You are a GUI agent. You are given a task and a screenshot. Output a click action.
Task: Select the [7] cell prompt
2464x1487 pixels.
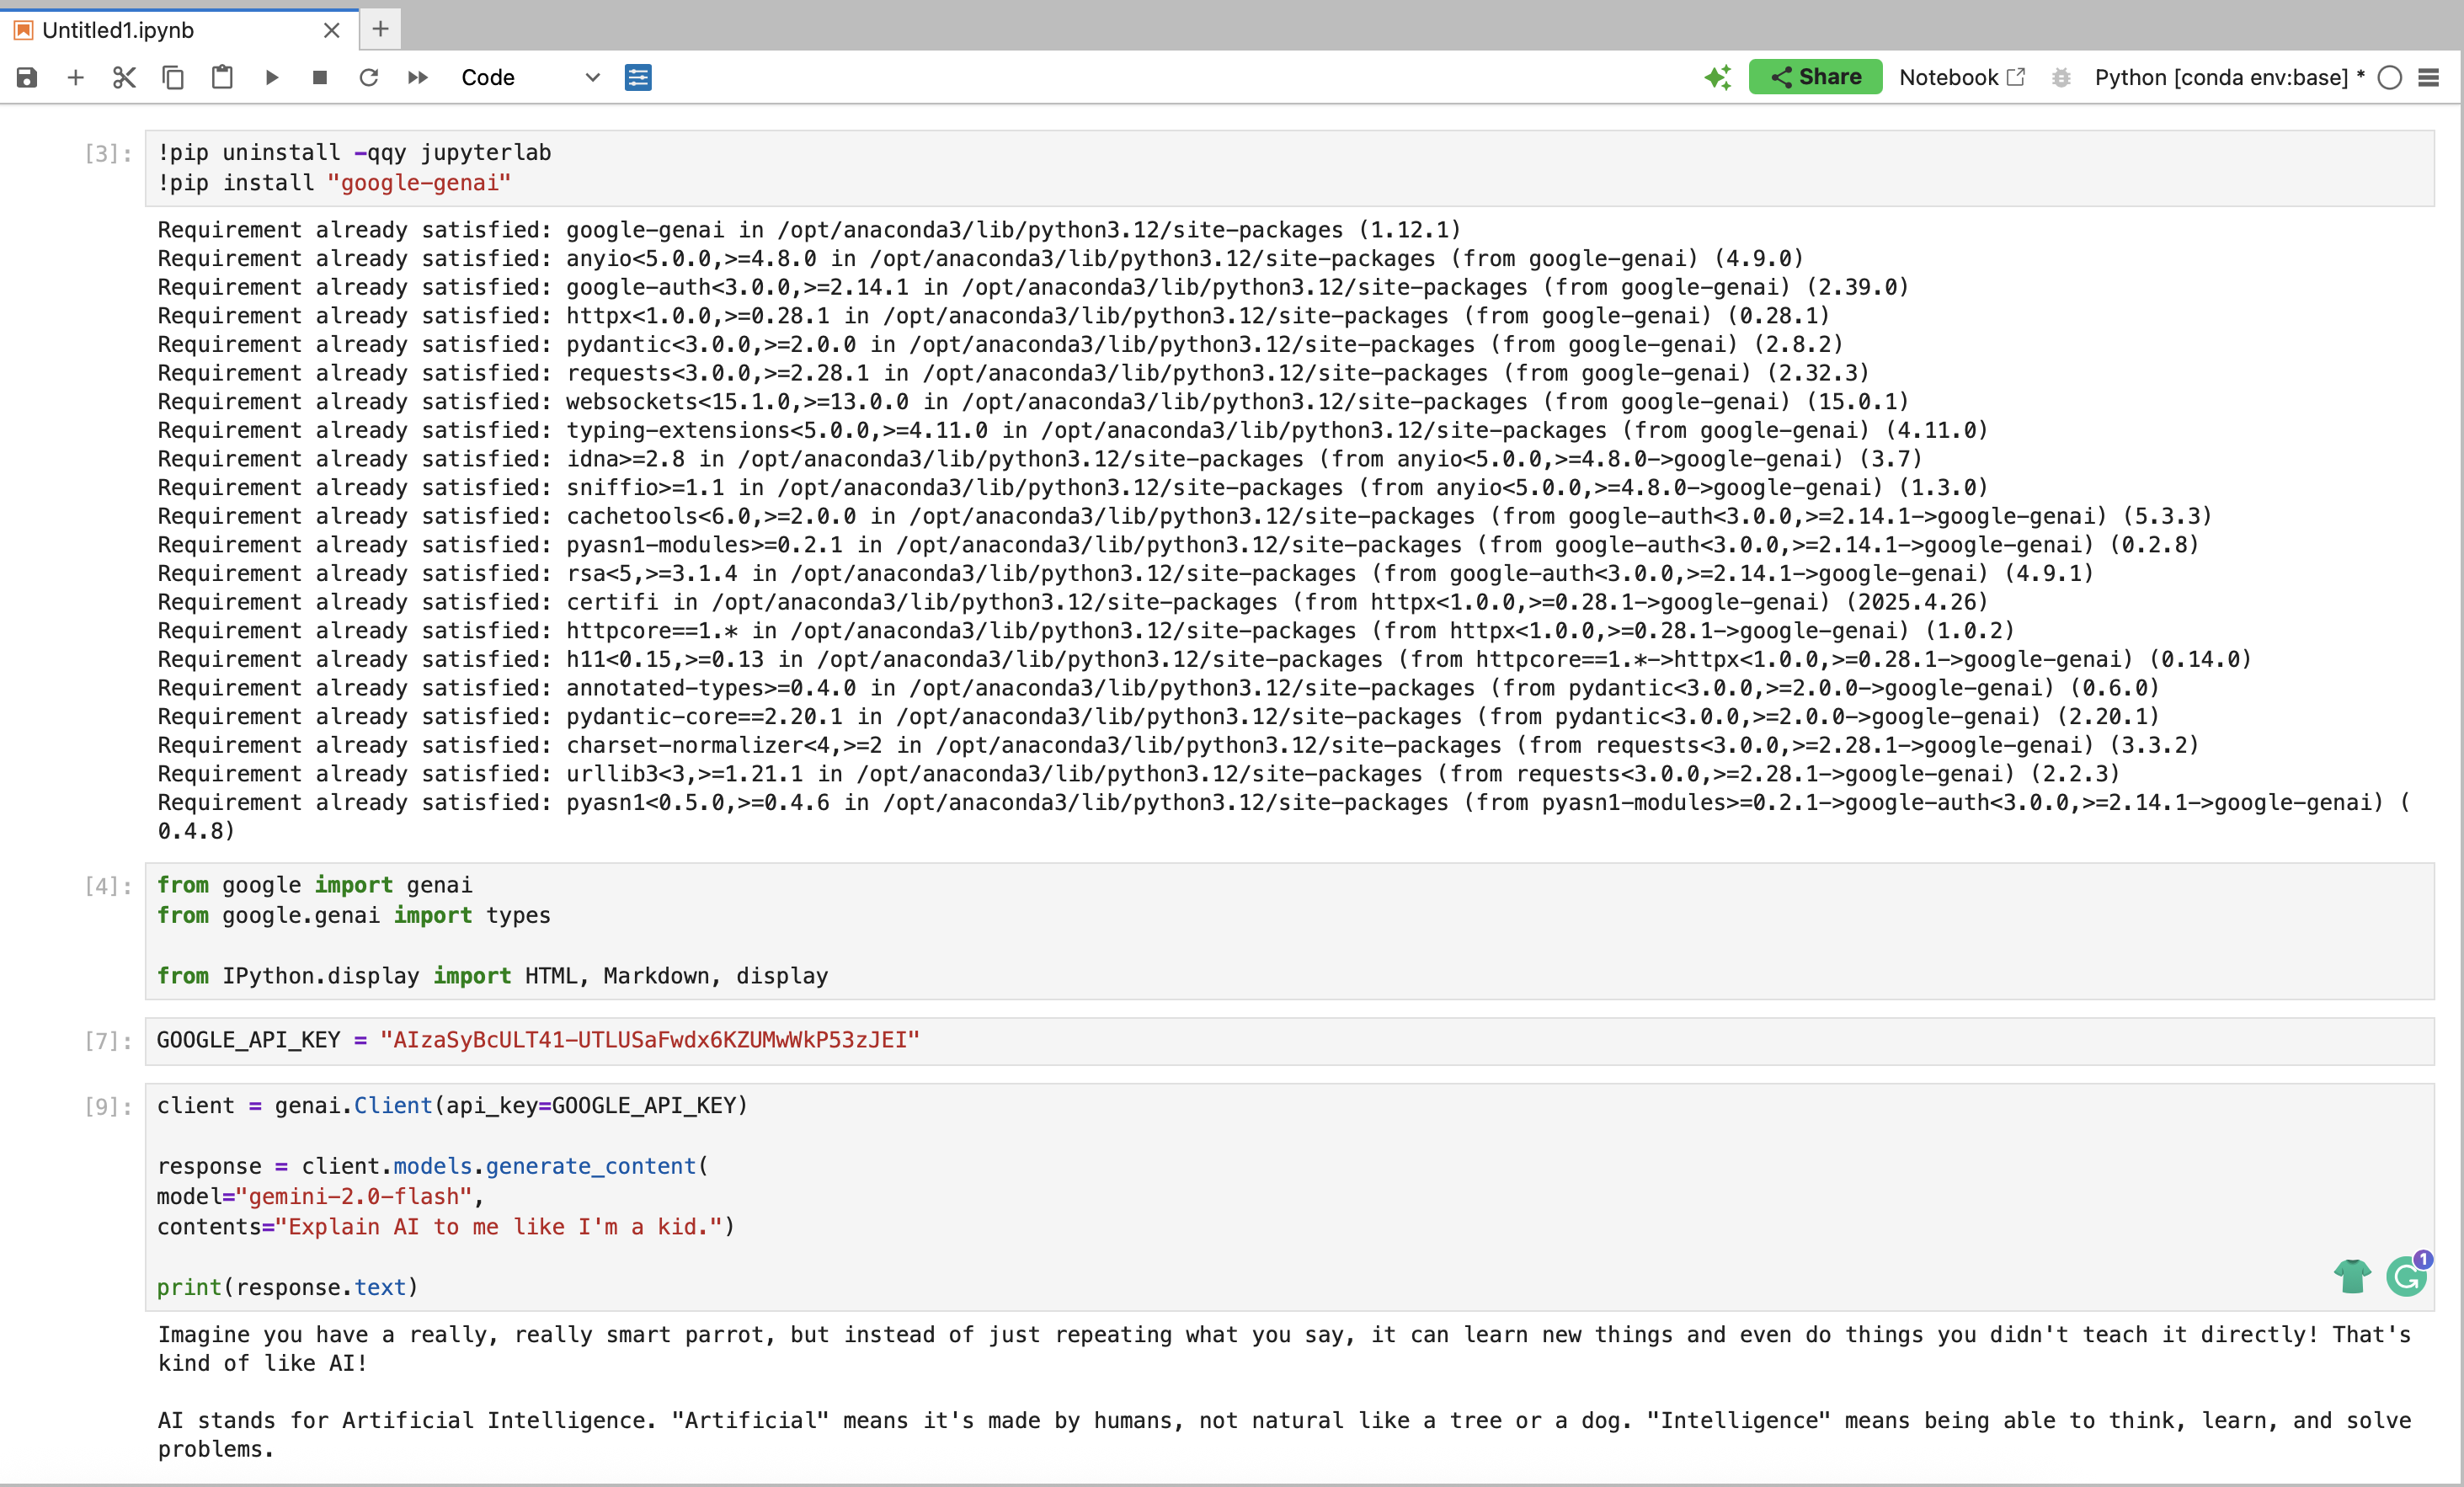108,1041
